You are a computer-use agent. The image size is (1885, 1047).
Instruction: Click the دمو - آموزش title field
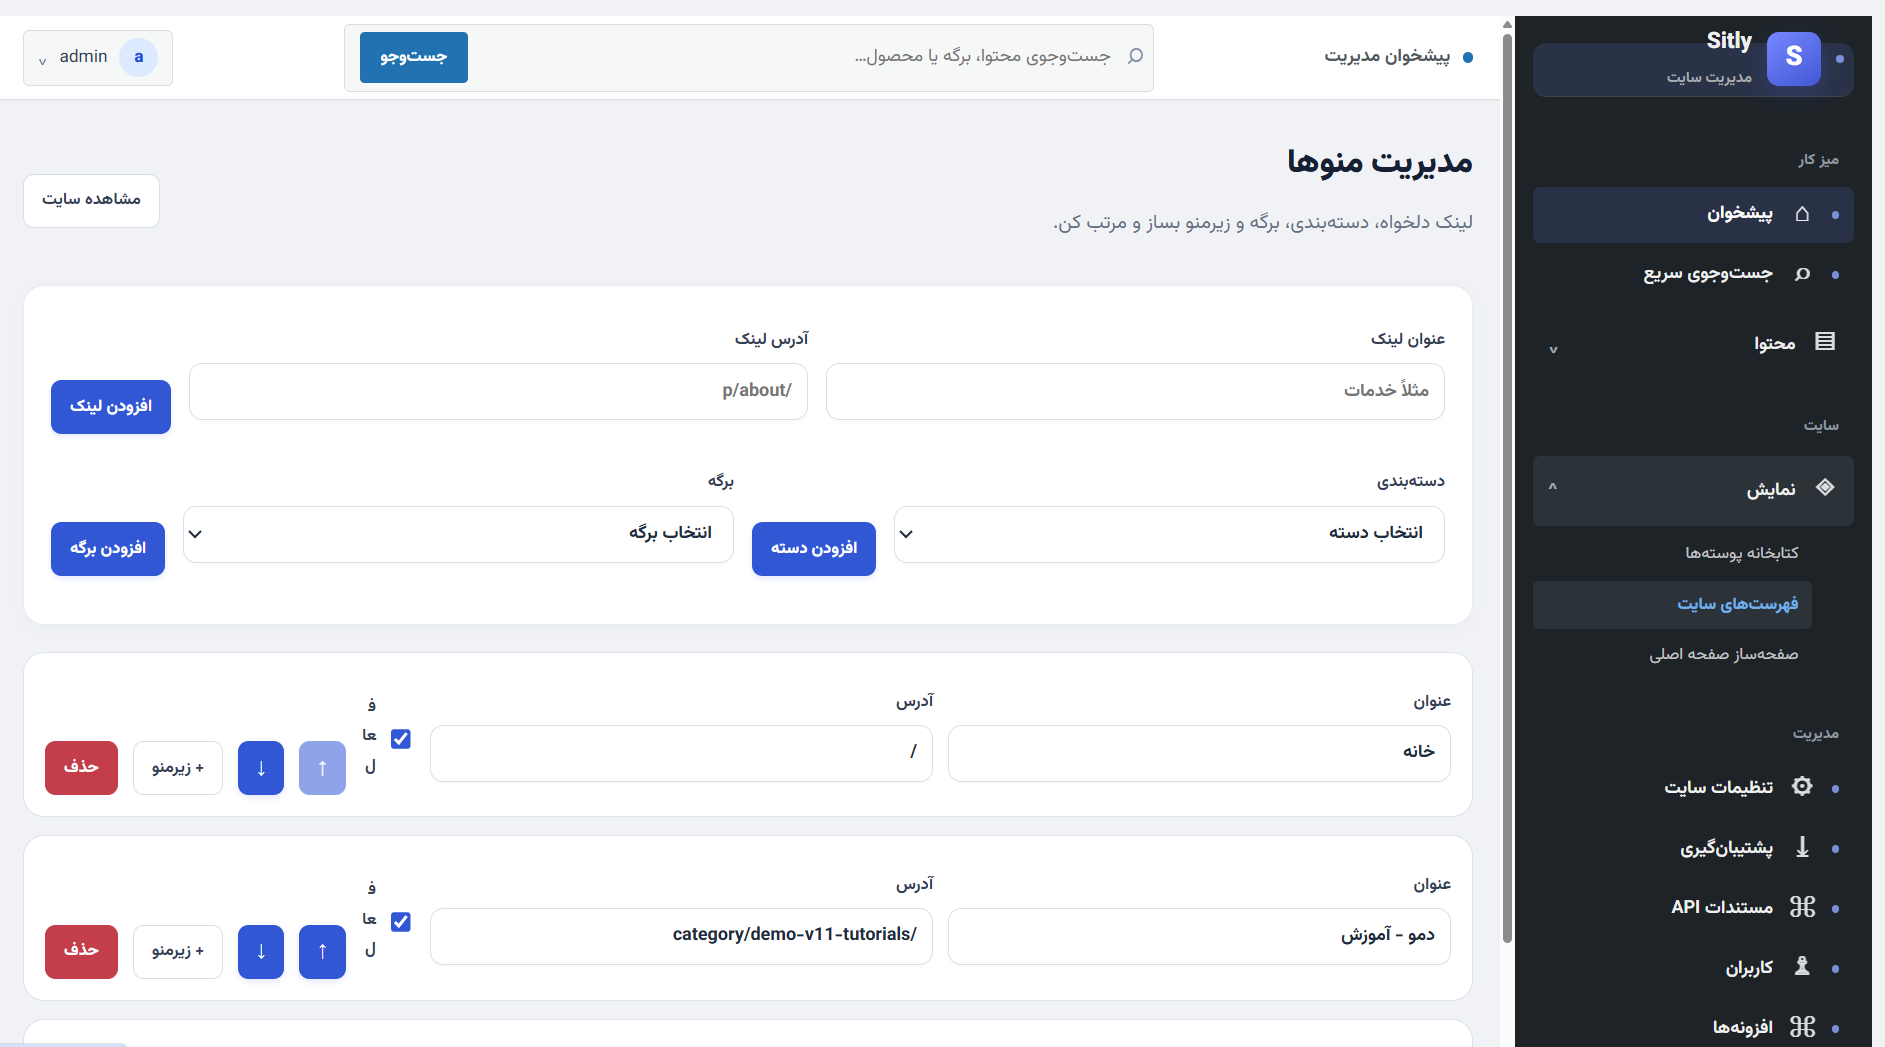(x=1199, y=936)
